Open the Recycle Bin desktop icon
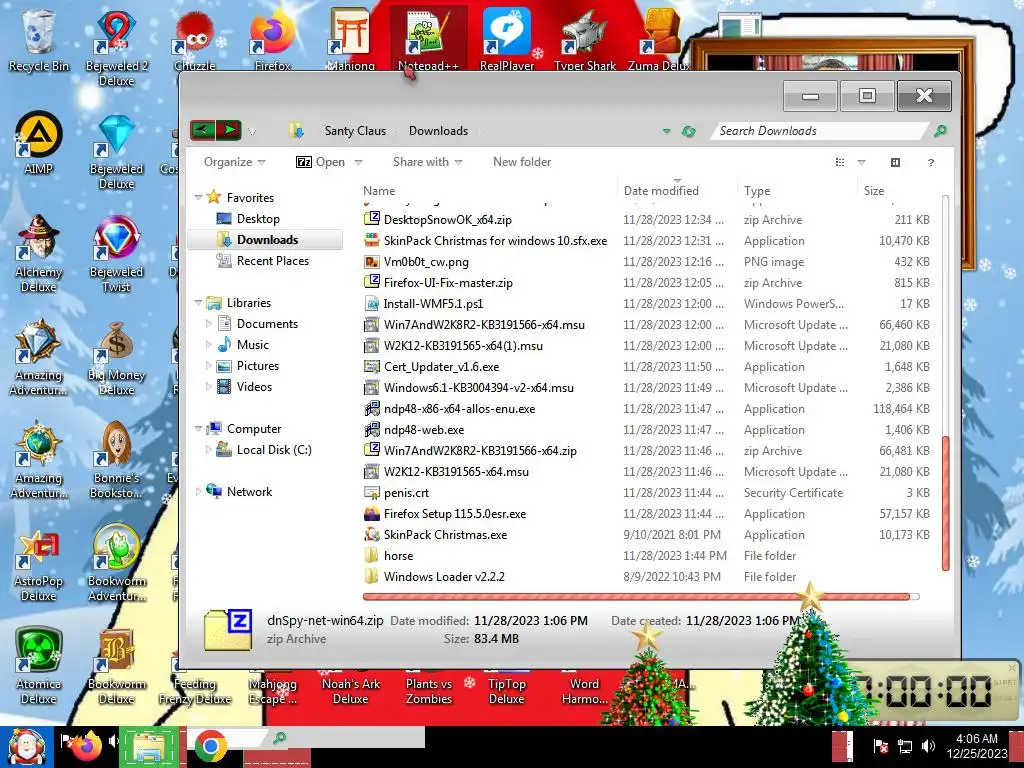The height and width of the screenshot is (768, 1024). [x=38, y=40]
